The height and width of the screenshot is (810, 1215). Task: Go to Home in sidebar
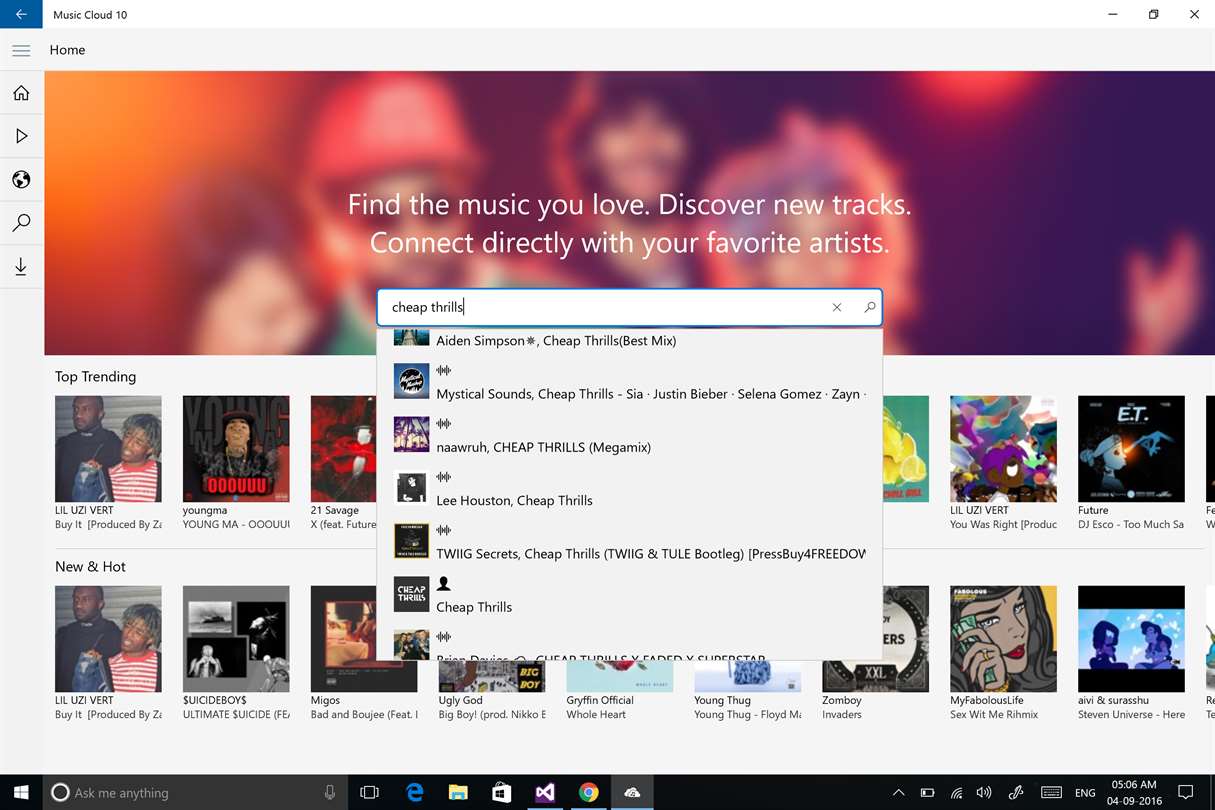[21, 93]
